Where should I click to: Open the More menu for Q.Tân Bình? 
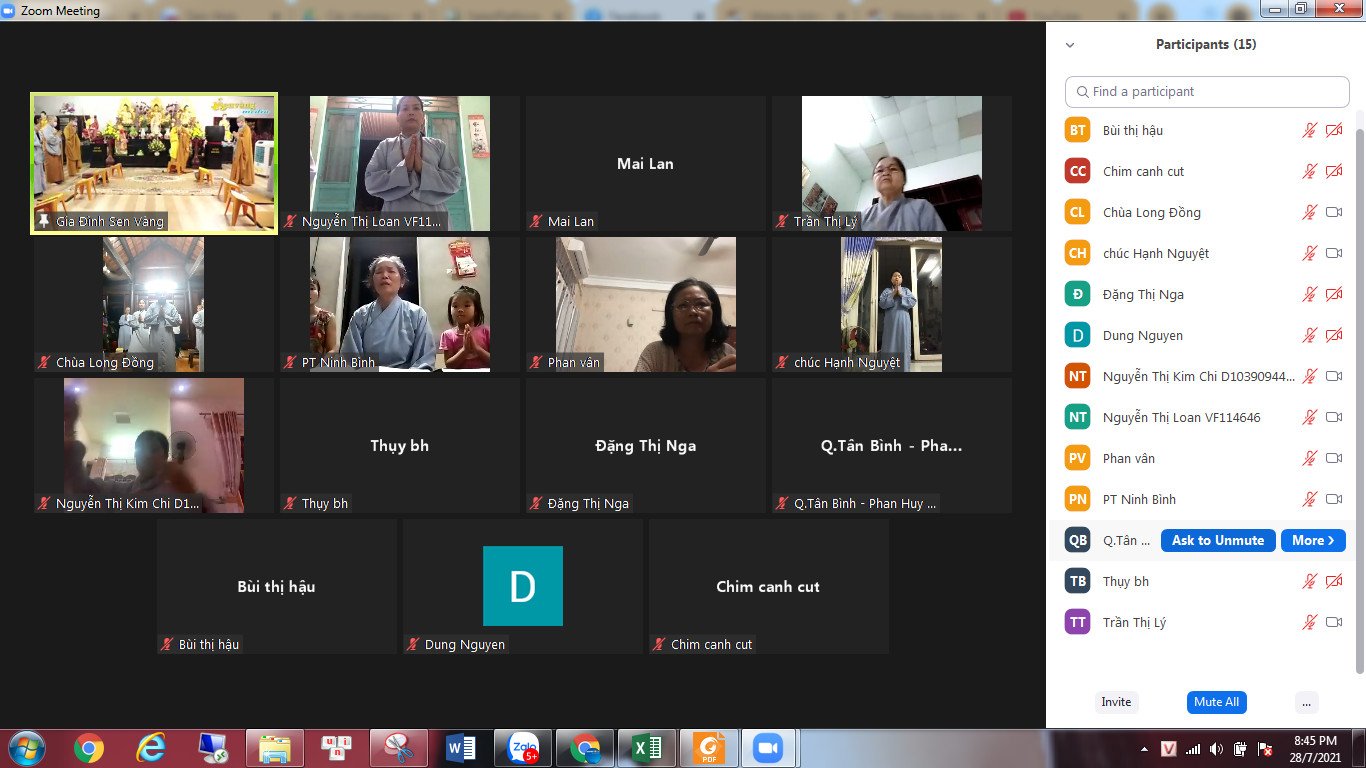coord(1312,541)
